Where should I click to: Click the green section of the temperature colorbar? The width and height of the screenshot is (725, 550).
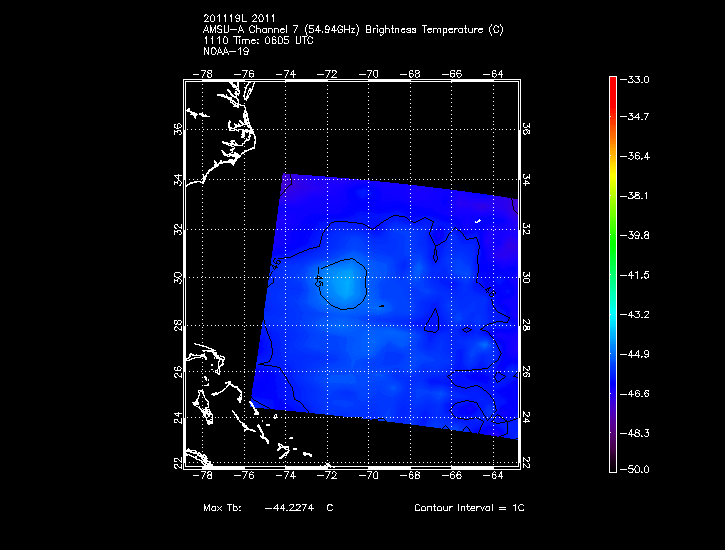click(x=613, y=240)
